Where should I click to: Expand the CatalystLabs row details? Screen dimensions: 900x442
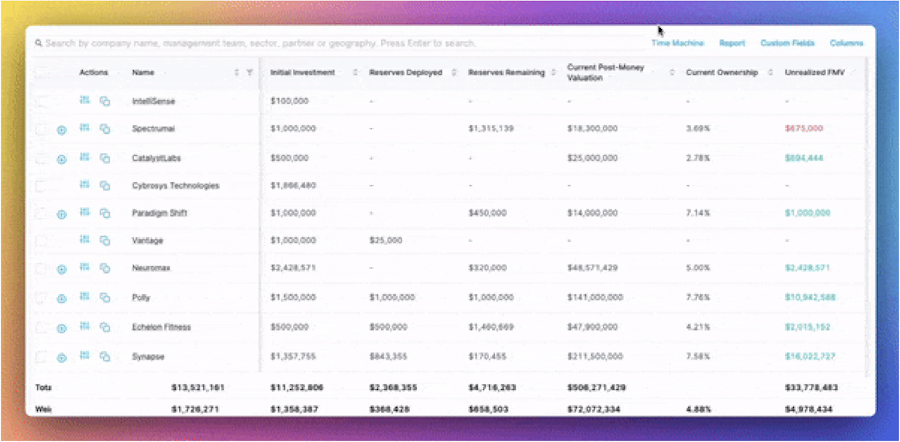(62, 159)
